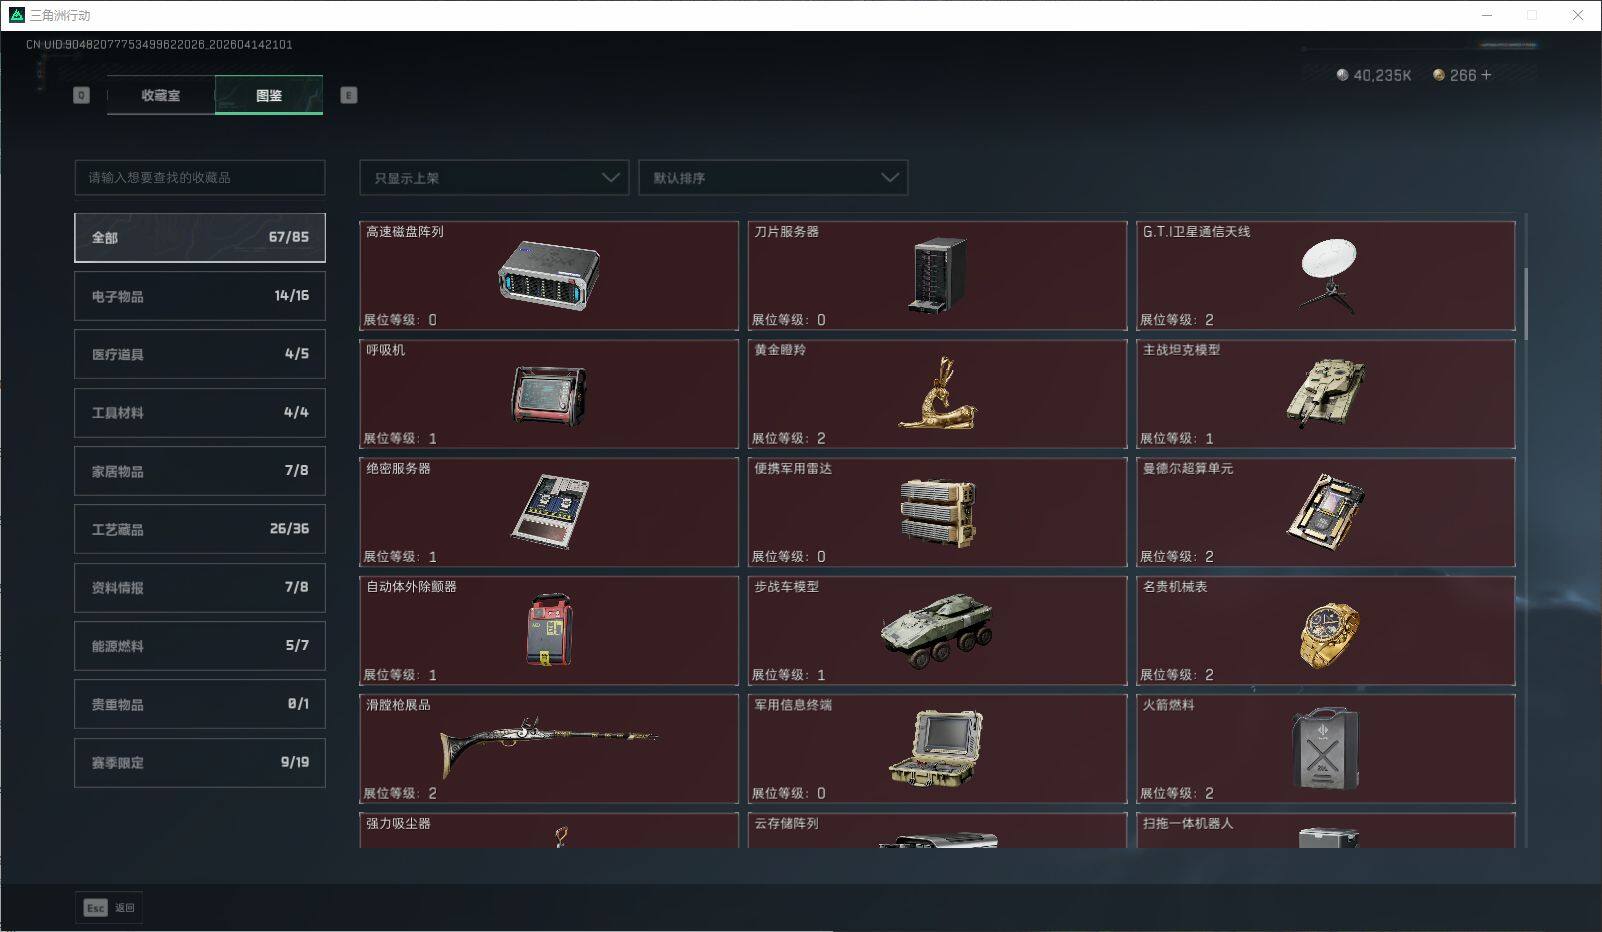Click the plus icon beside the 266 coins
The height and width of the screenshot is (932, 1602).
click(1487, 74)
